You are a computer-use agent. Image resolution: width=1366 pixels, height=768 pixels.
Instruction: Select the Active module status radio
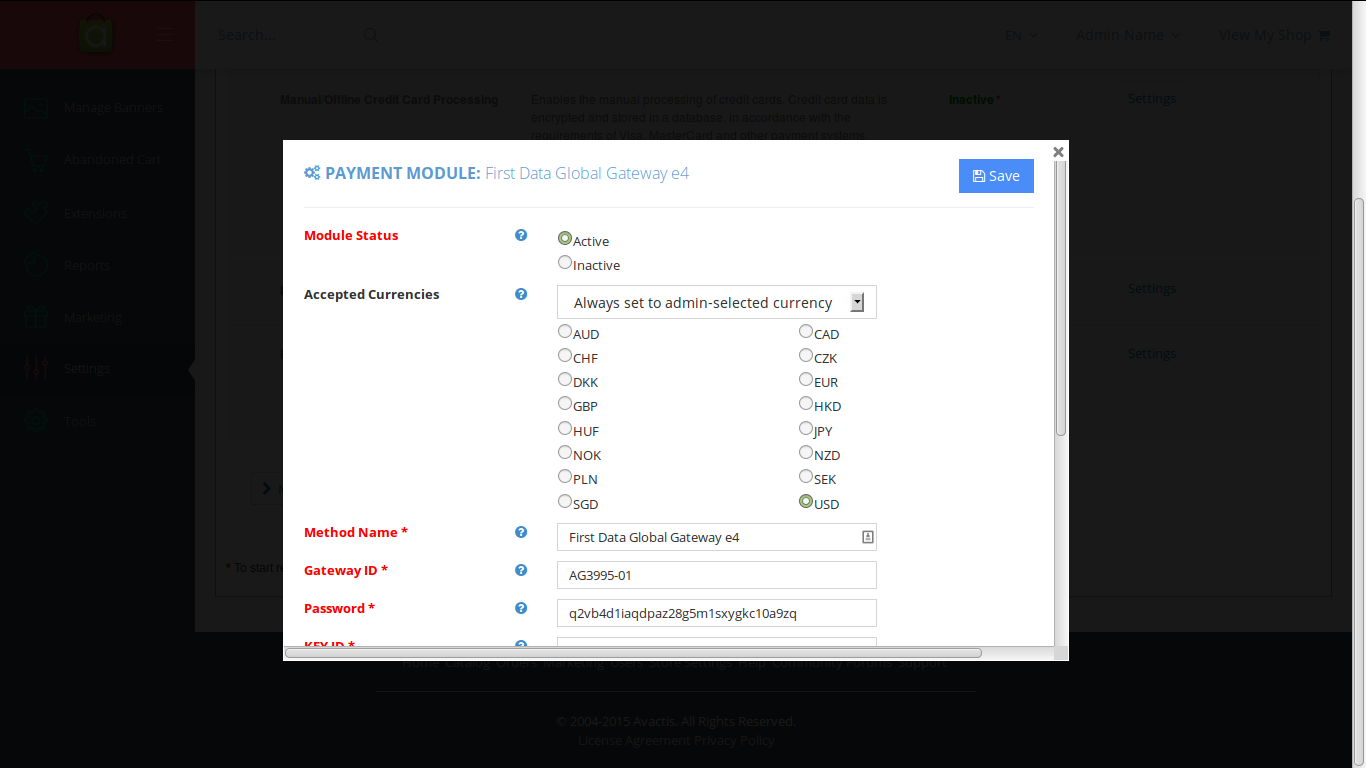[x=565, y=238]
